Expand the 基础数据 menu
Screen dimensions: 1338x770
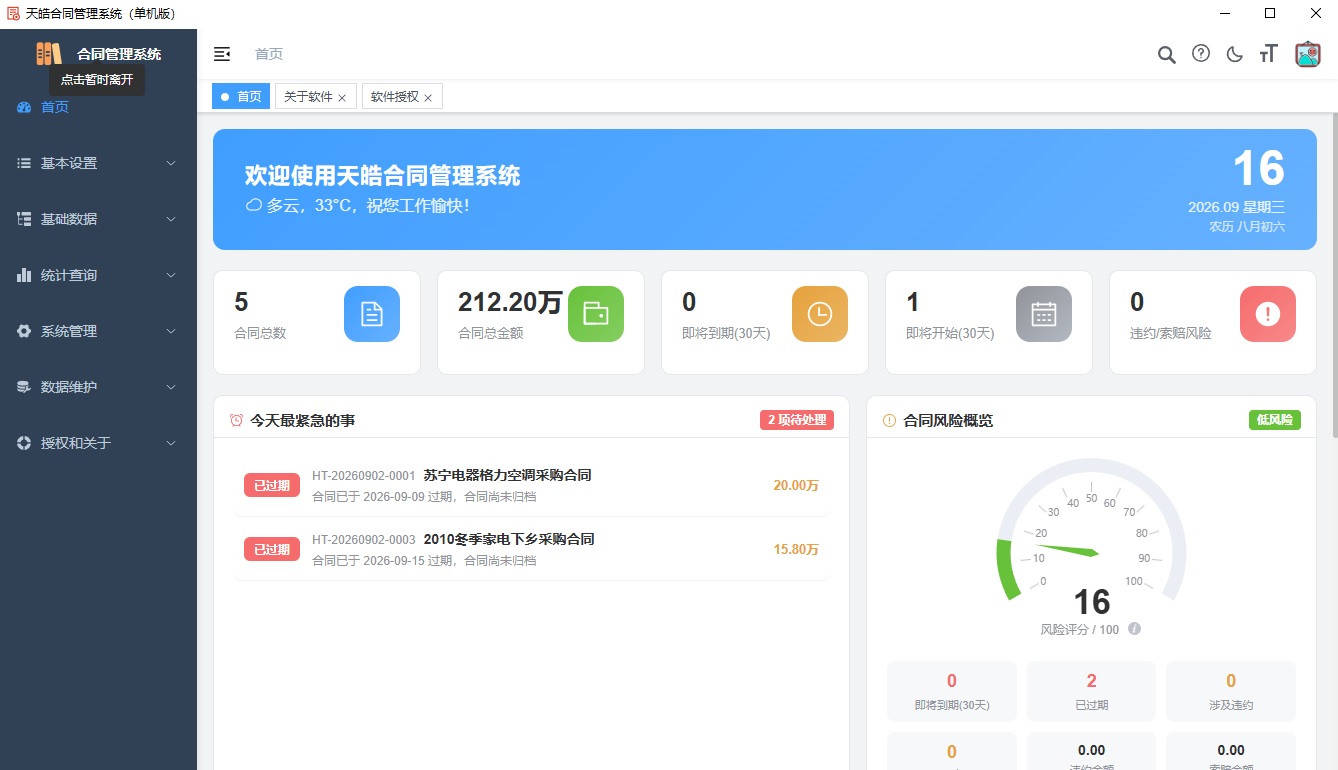[x=98, y=219]
